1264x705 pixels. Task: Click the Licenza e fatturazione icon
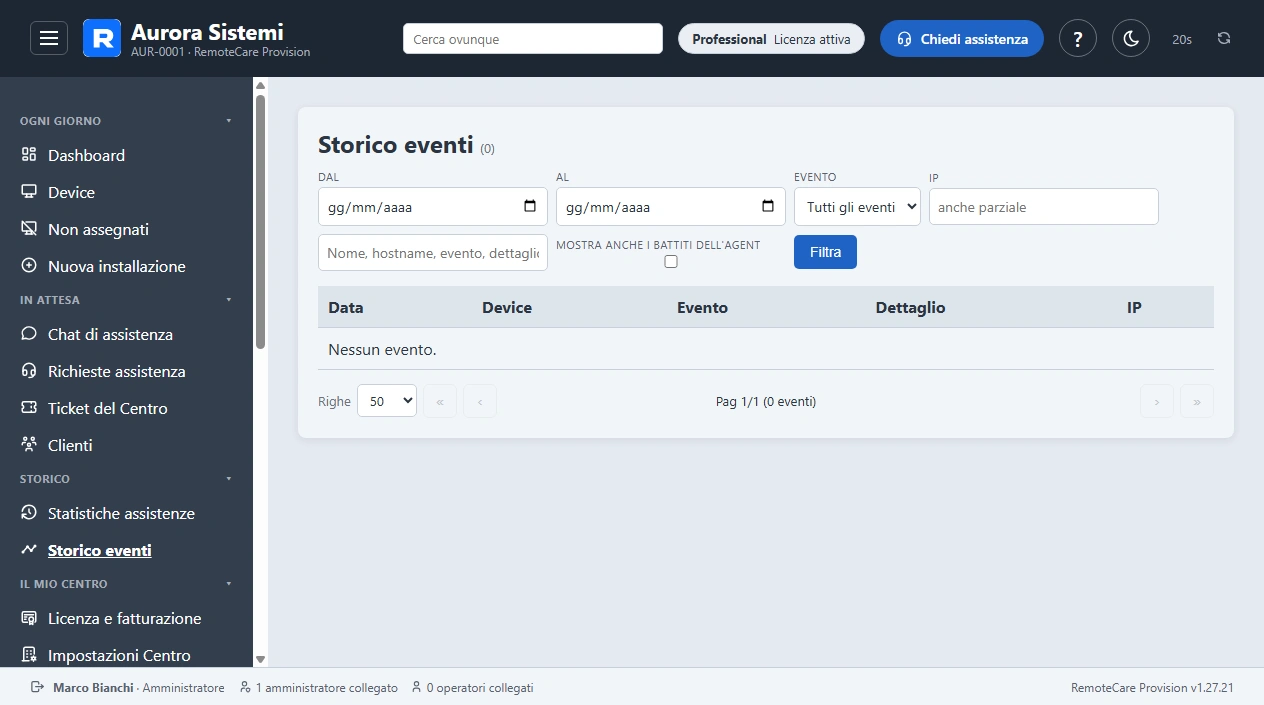[x=29, y=618]
